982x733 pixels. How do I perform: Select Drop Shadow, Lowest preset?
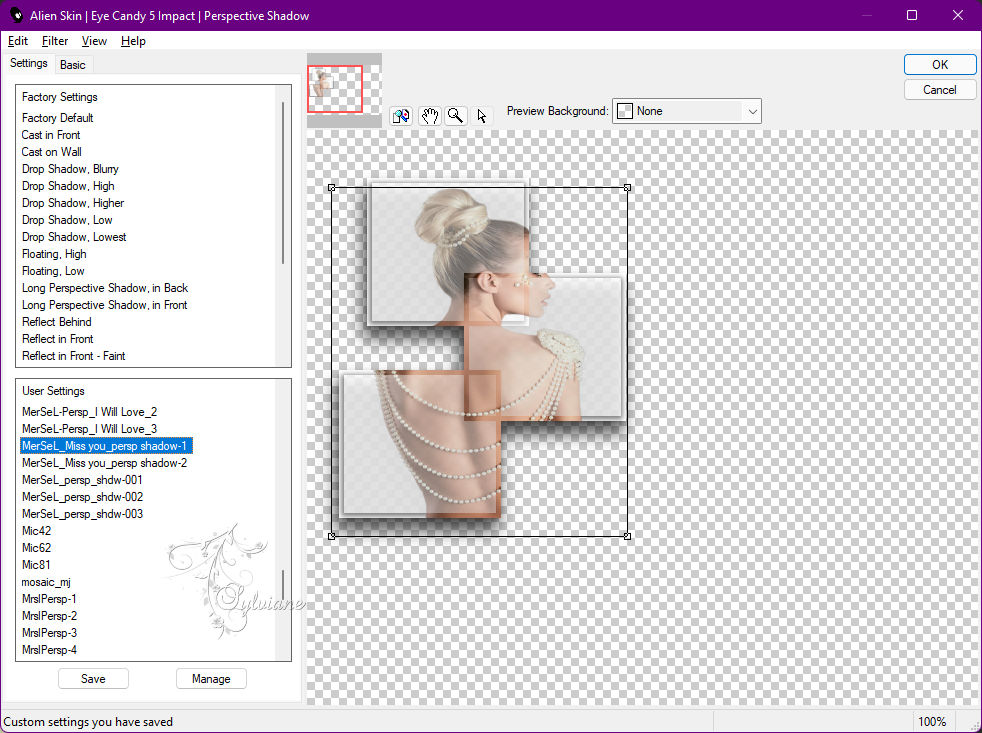coord(74,237)
